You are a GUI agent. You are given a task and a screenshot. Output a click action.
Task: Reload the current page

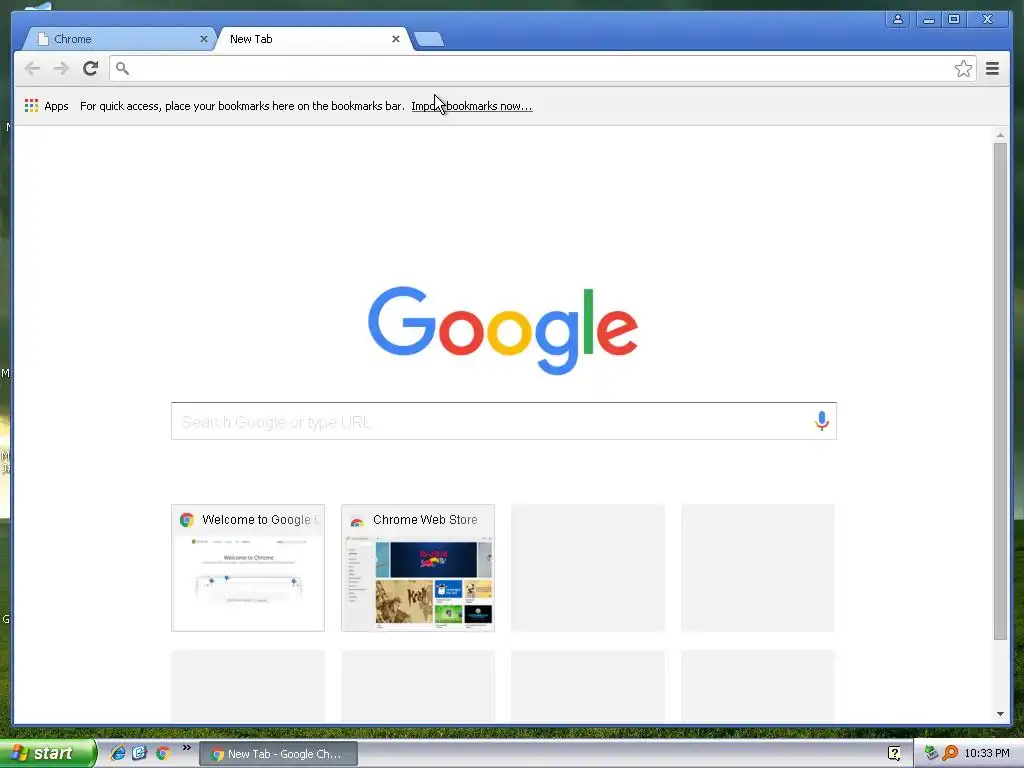(90, 69)
